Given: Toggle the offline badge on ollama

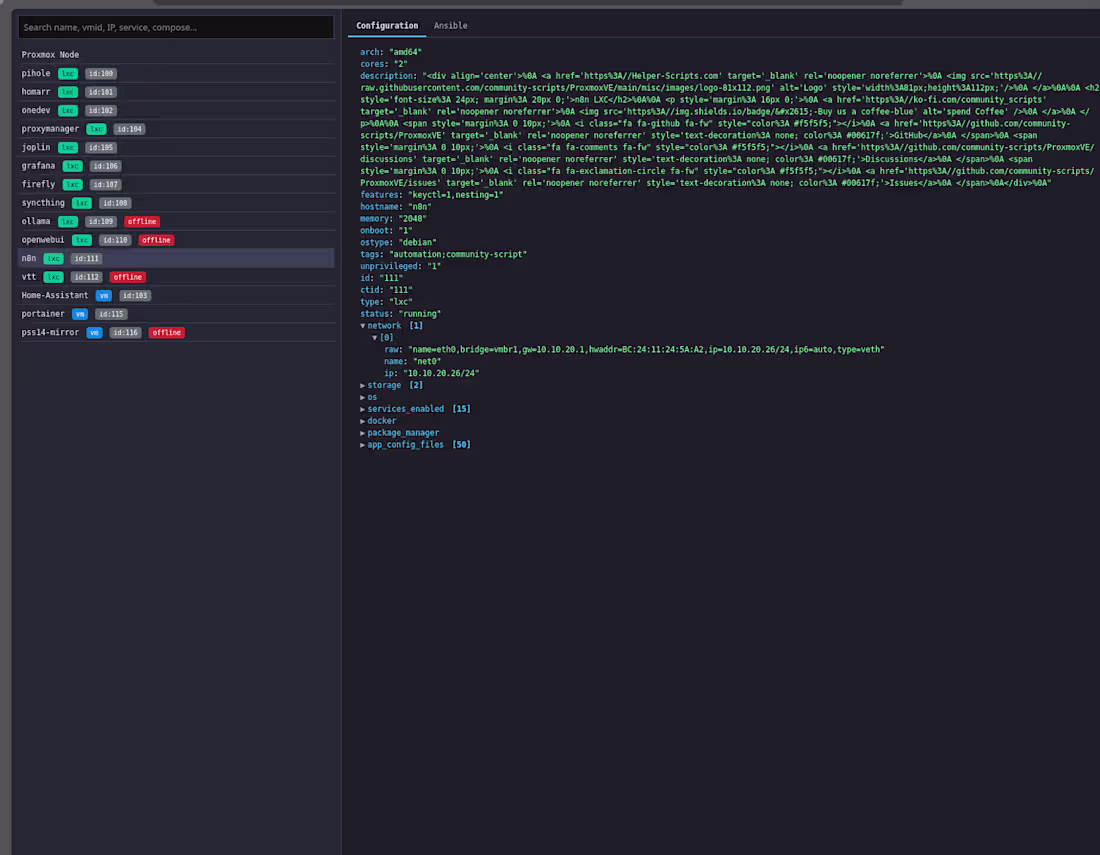Looking at the screenshot, I should point(141,221).
